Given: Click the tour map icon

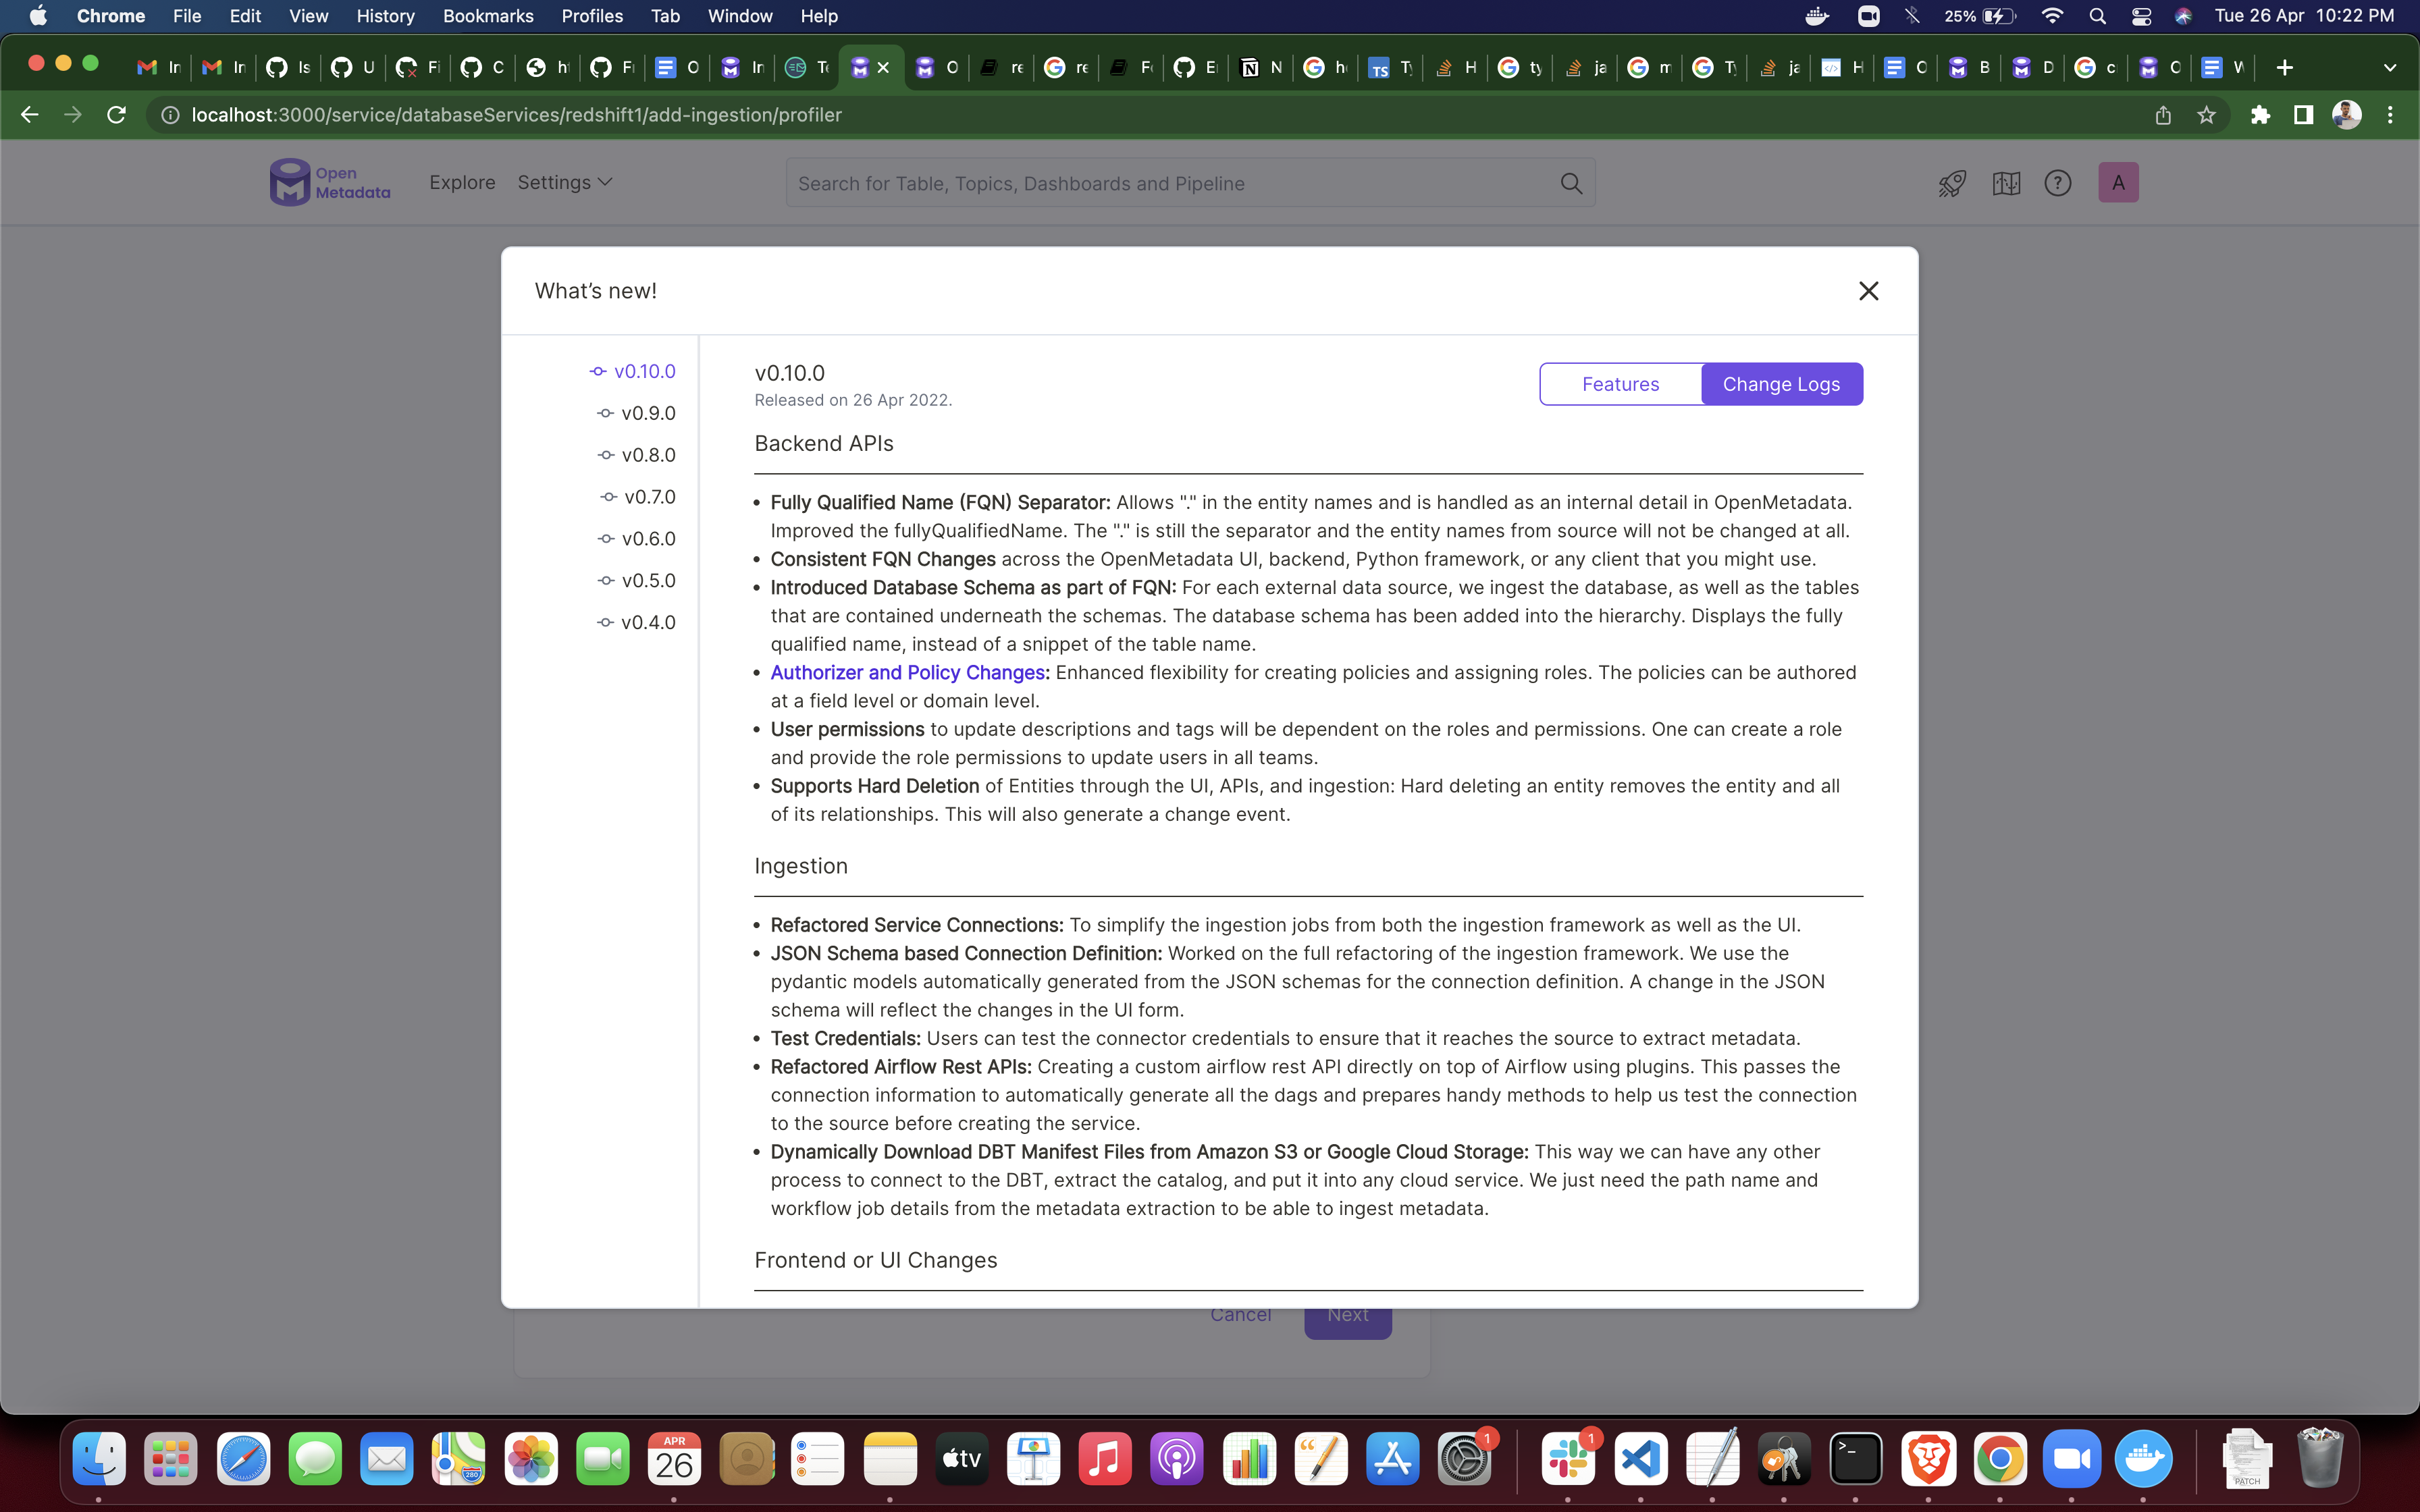Looking at the screenshot, I should click(x=2006, y=183).
